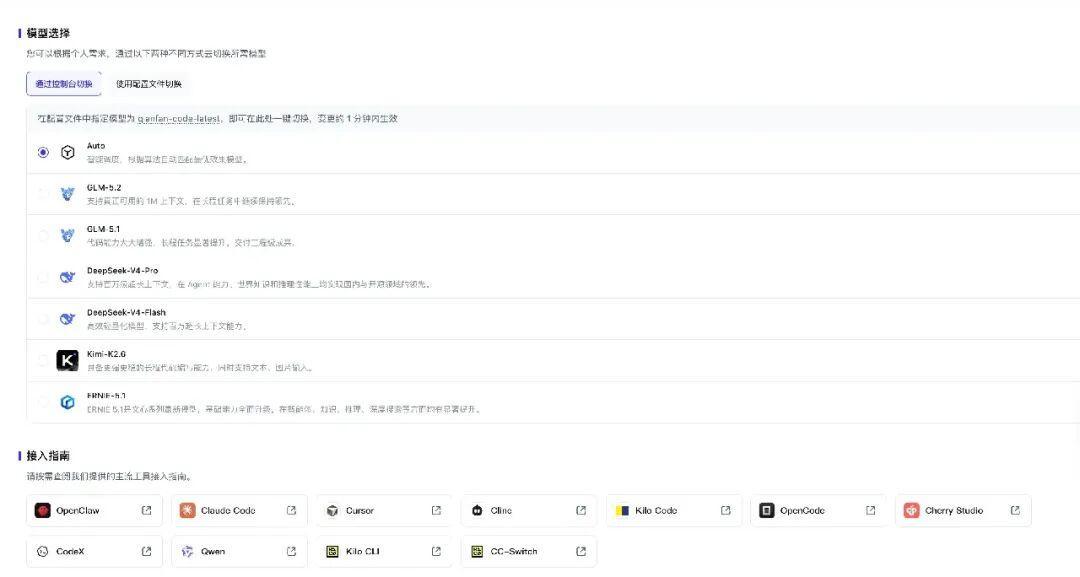Click the Kilo CLI label text
This screenshot has width=1080, height=577.
[x=362, y=552]
